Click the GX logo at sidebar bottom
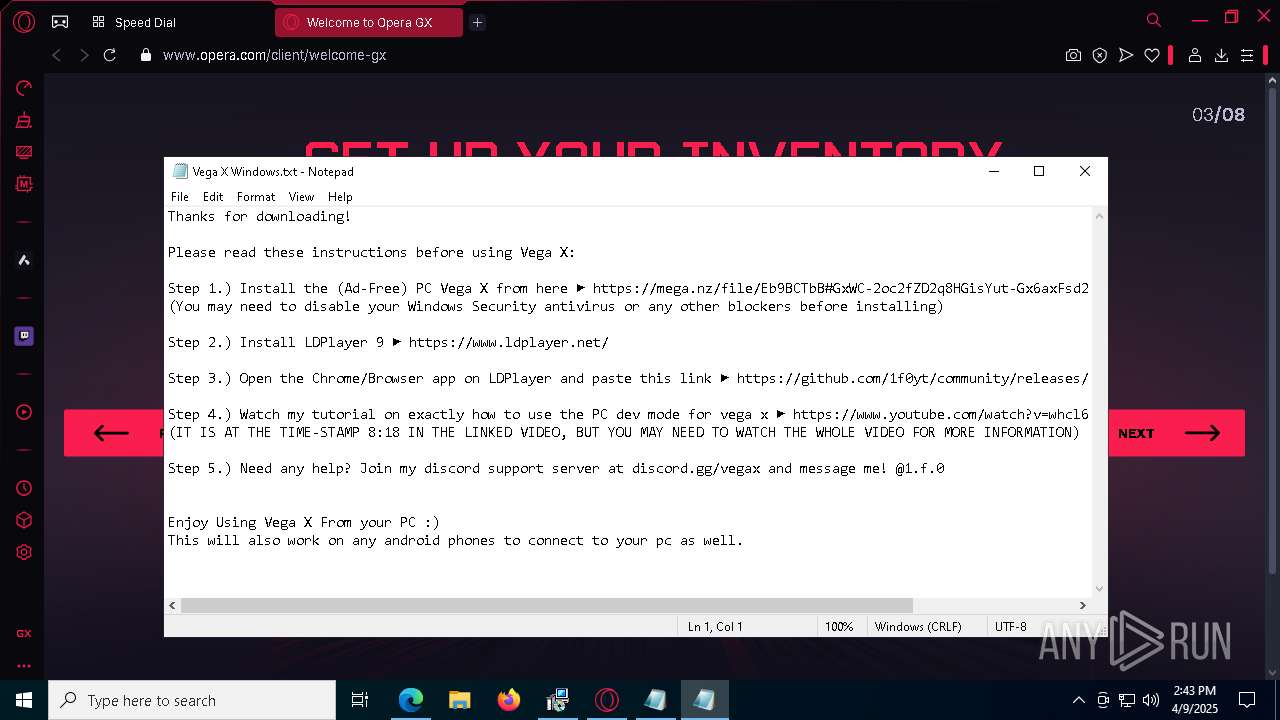 [x=24, y=633]
